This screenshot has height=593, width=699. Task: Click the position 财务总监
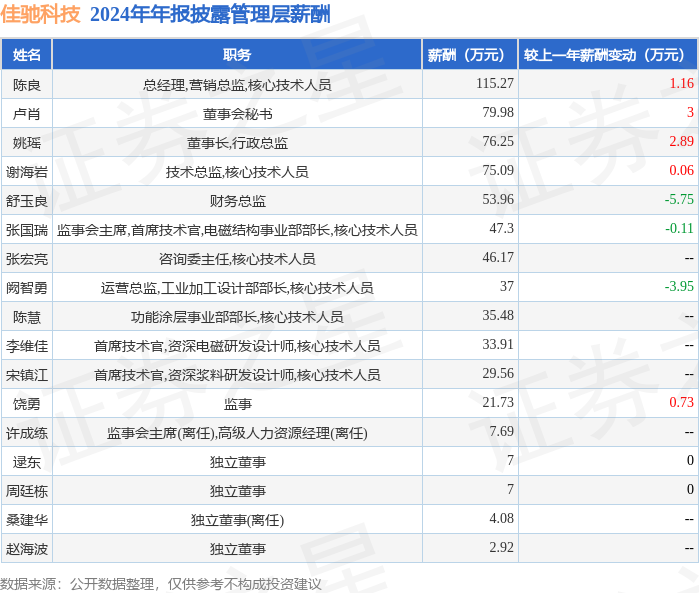[x=237, y=201]
